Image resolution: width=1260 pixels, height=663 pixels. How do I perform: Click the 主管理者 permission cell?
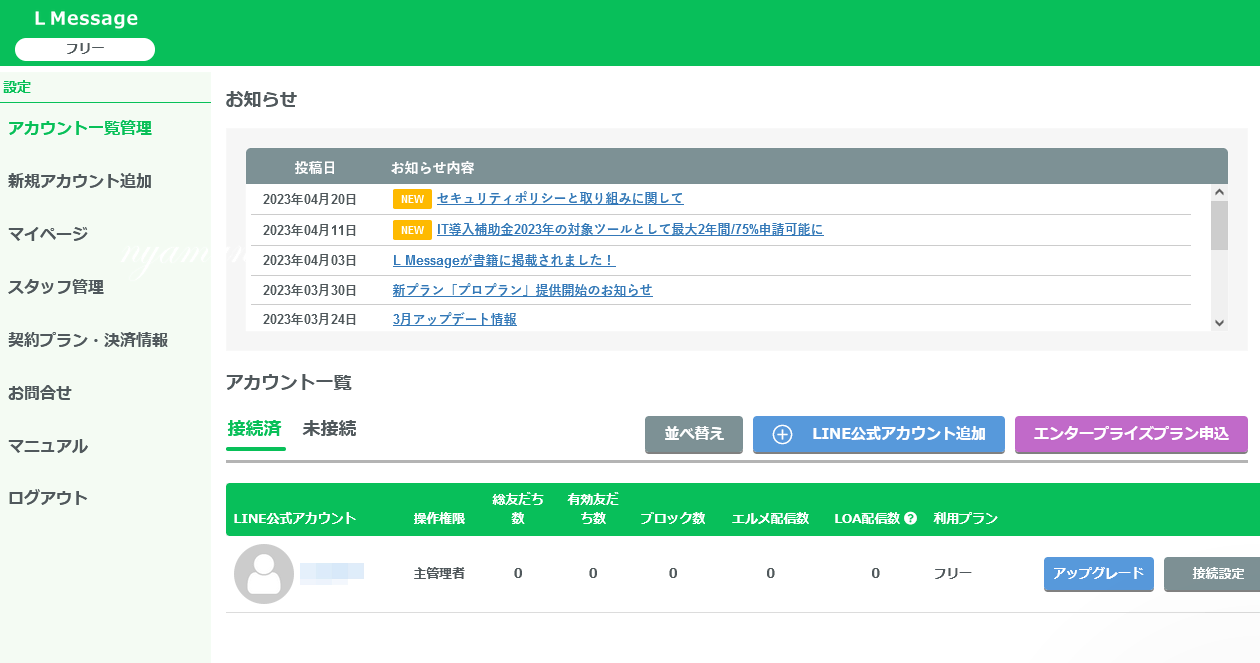[x=439, y=574]
